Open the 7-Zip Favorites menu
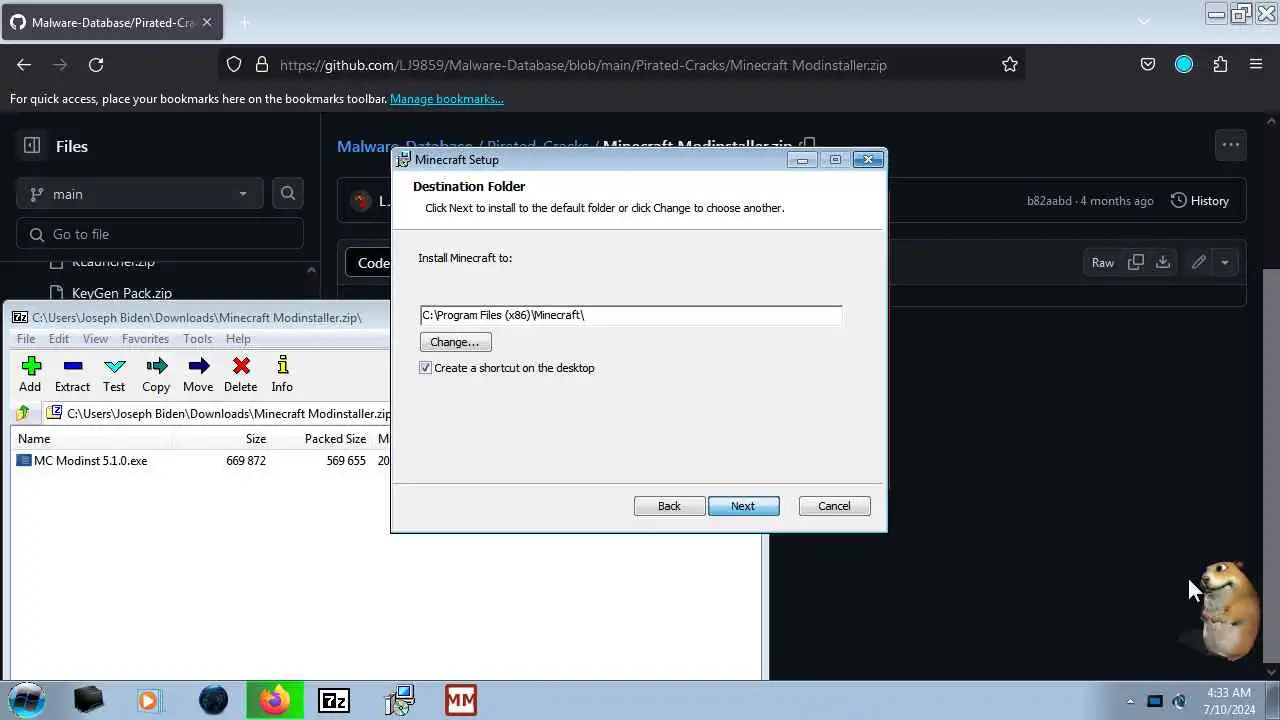 click(x=145, y=339)
